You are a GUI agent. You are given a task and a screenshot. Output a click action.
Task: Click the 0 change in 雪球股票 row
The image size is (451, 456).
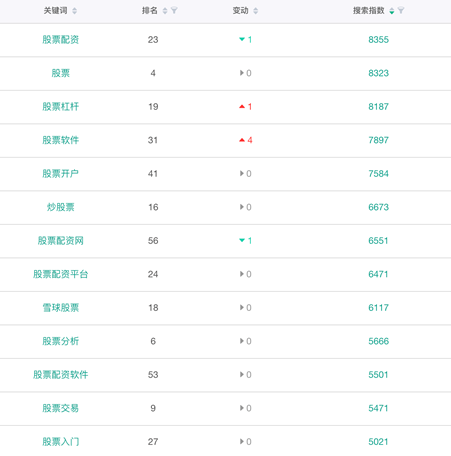click(x=246, y=308)
